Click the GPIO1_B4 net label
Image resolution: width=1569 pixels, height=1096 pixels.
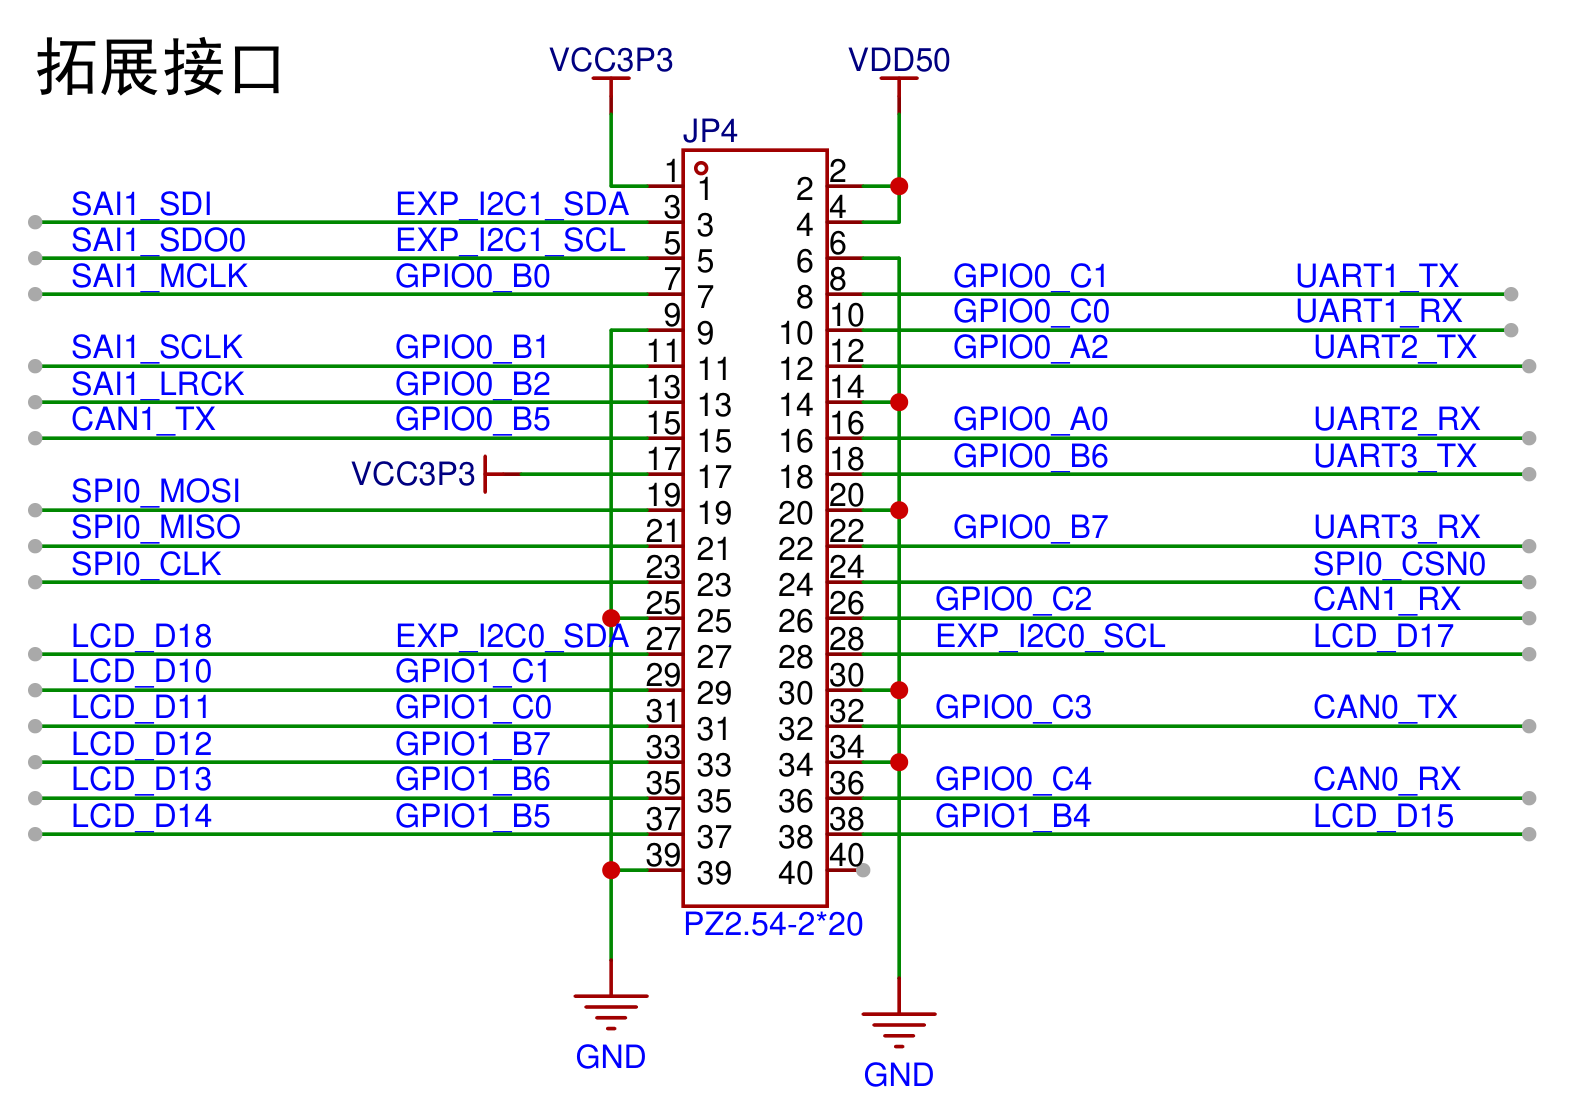1013,816
